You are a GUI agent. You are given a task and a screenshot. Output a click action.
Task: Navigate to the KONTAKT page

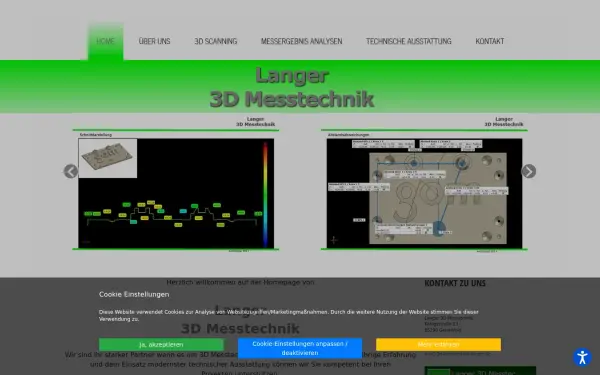(x=489, y=41)
